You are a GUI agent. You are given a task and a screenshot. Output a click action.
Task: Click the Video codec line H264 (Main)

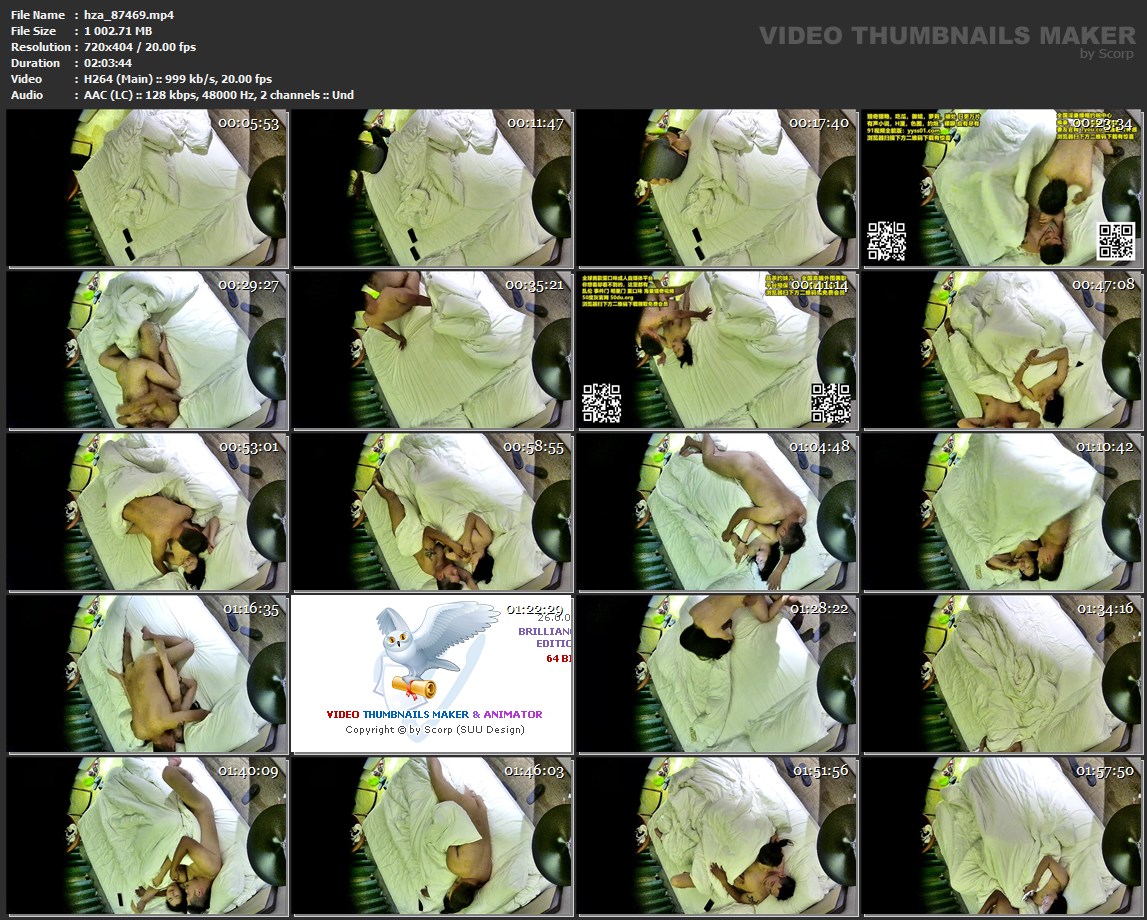(173, 79)
